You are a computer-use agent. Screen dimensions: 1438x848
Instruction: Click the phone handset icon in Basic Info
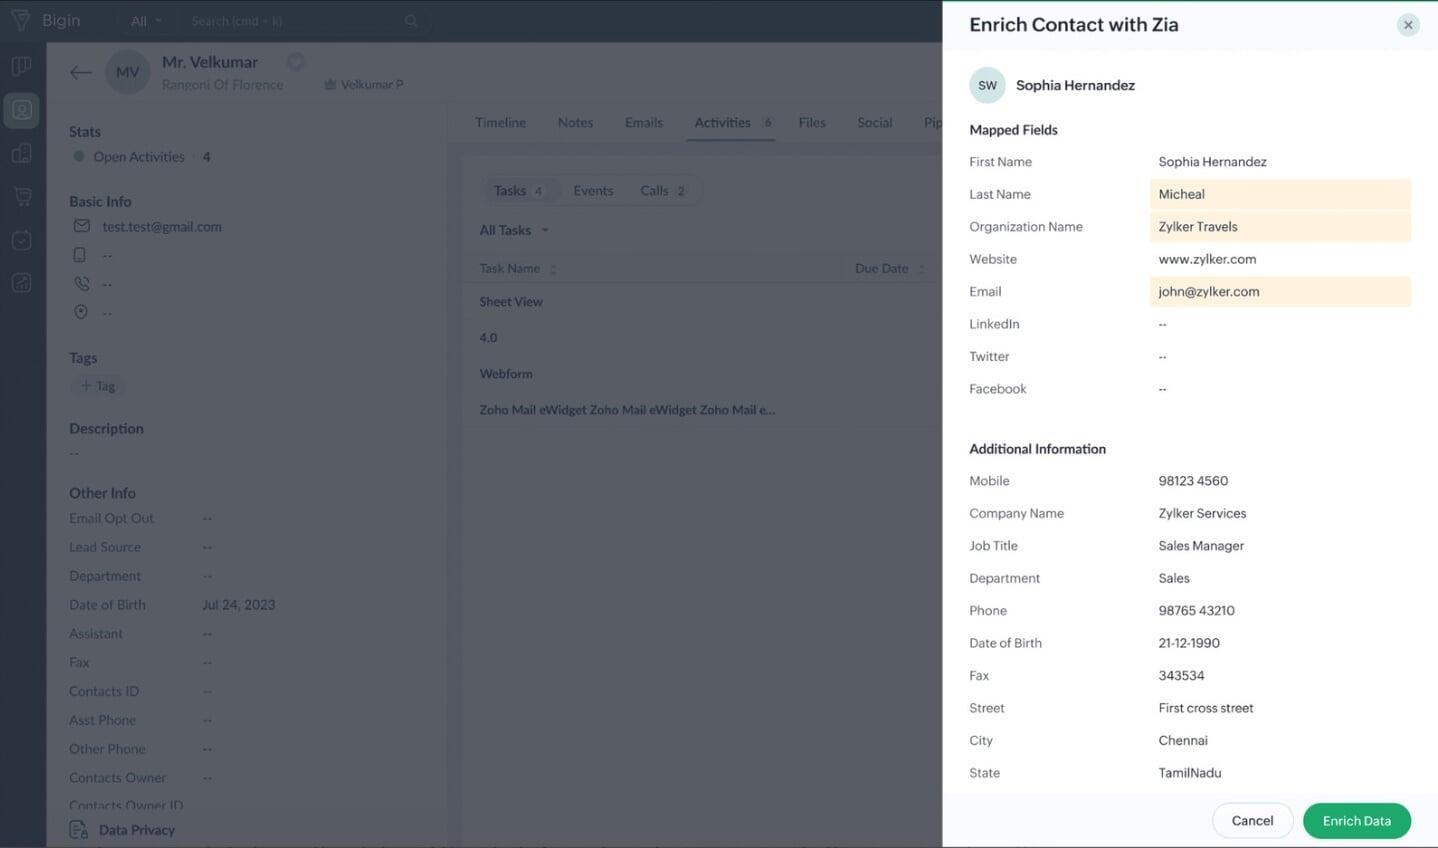(x=82, y=284)
